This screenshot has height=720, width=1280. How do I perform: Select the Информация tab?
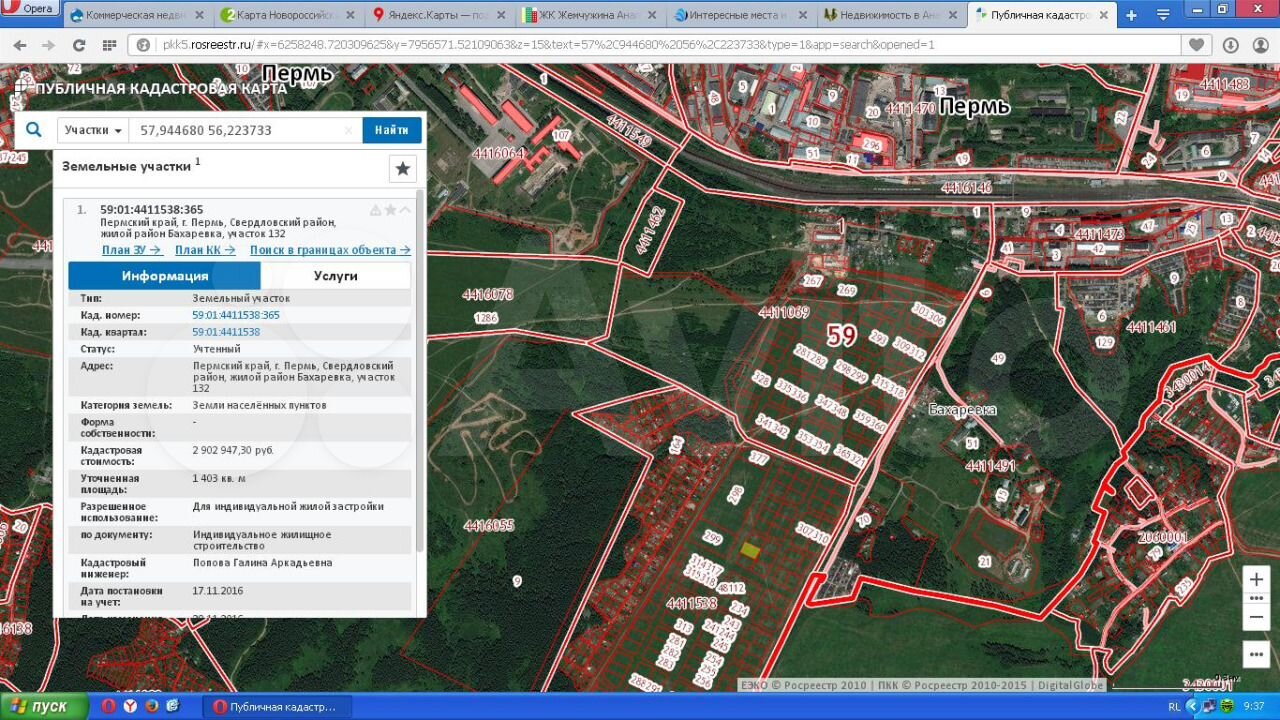[165, 276]
